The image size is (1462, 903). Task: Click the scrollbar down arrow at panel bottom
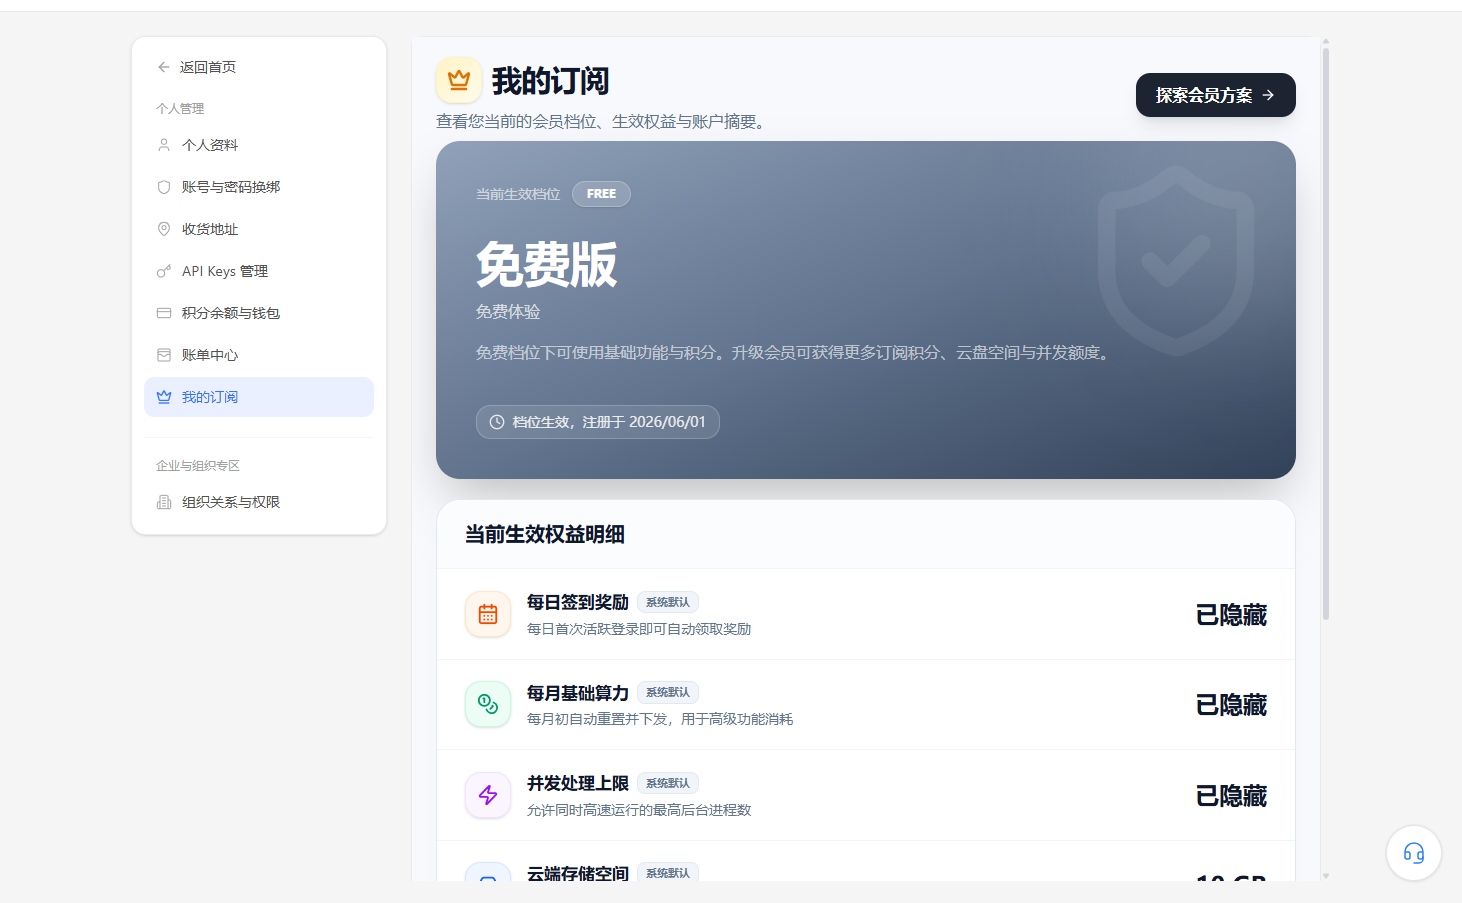pos(1326,876)
